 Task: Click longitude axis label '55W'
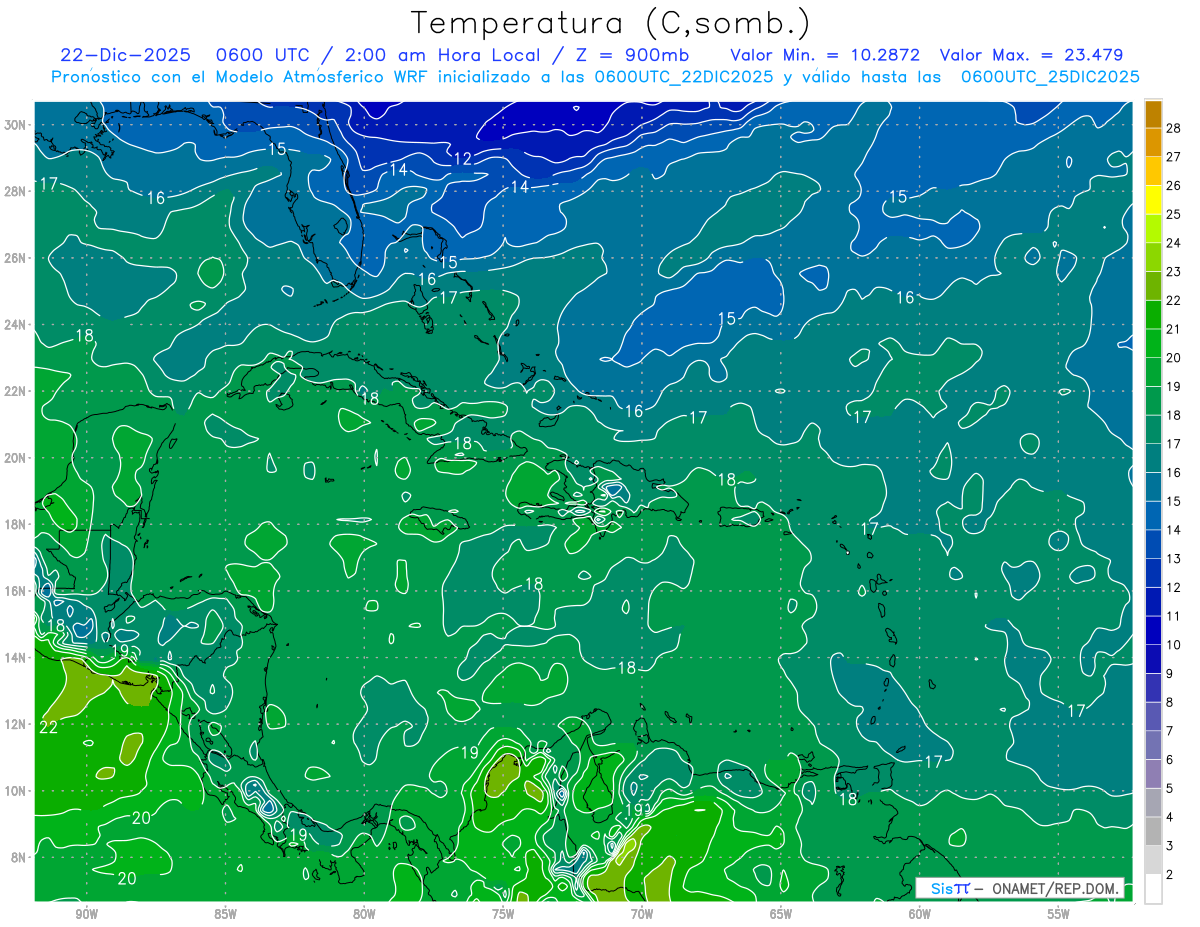click(x=1059, y=914)
